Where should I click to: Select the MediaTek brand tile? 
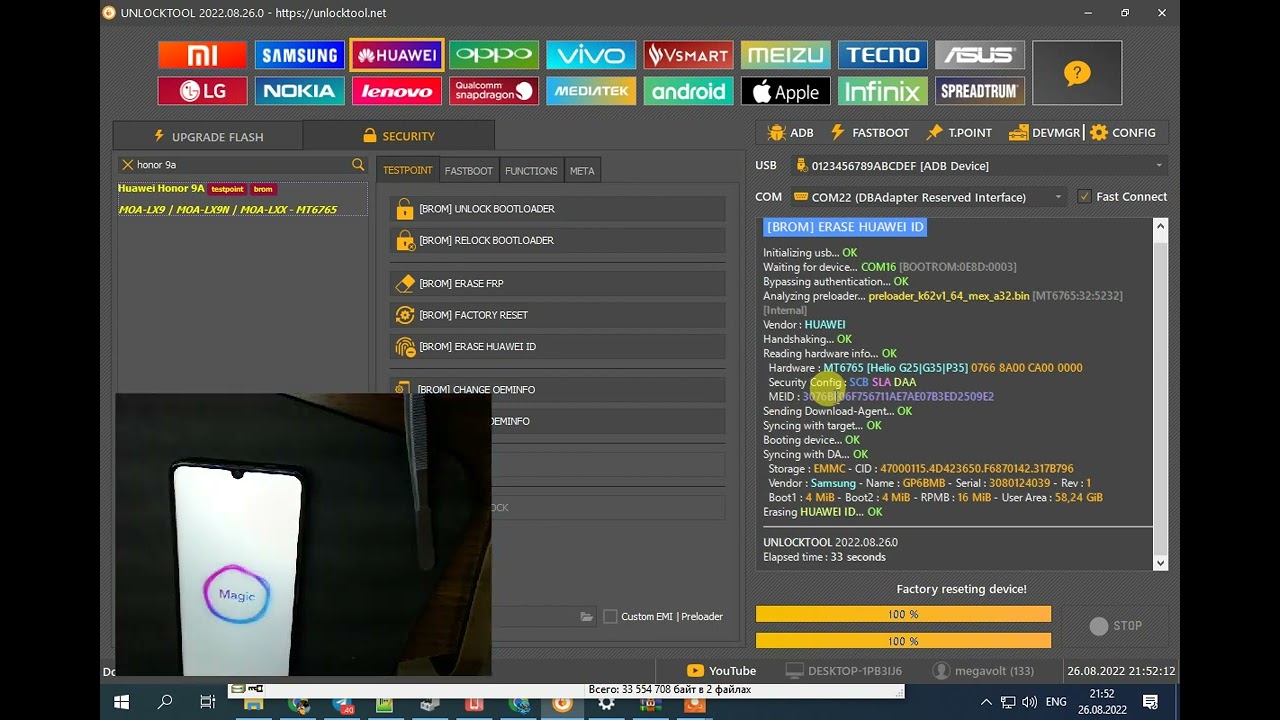point(591,91)
